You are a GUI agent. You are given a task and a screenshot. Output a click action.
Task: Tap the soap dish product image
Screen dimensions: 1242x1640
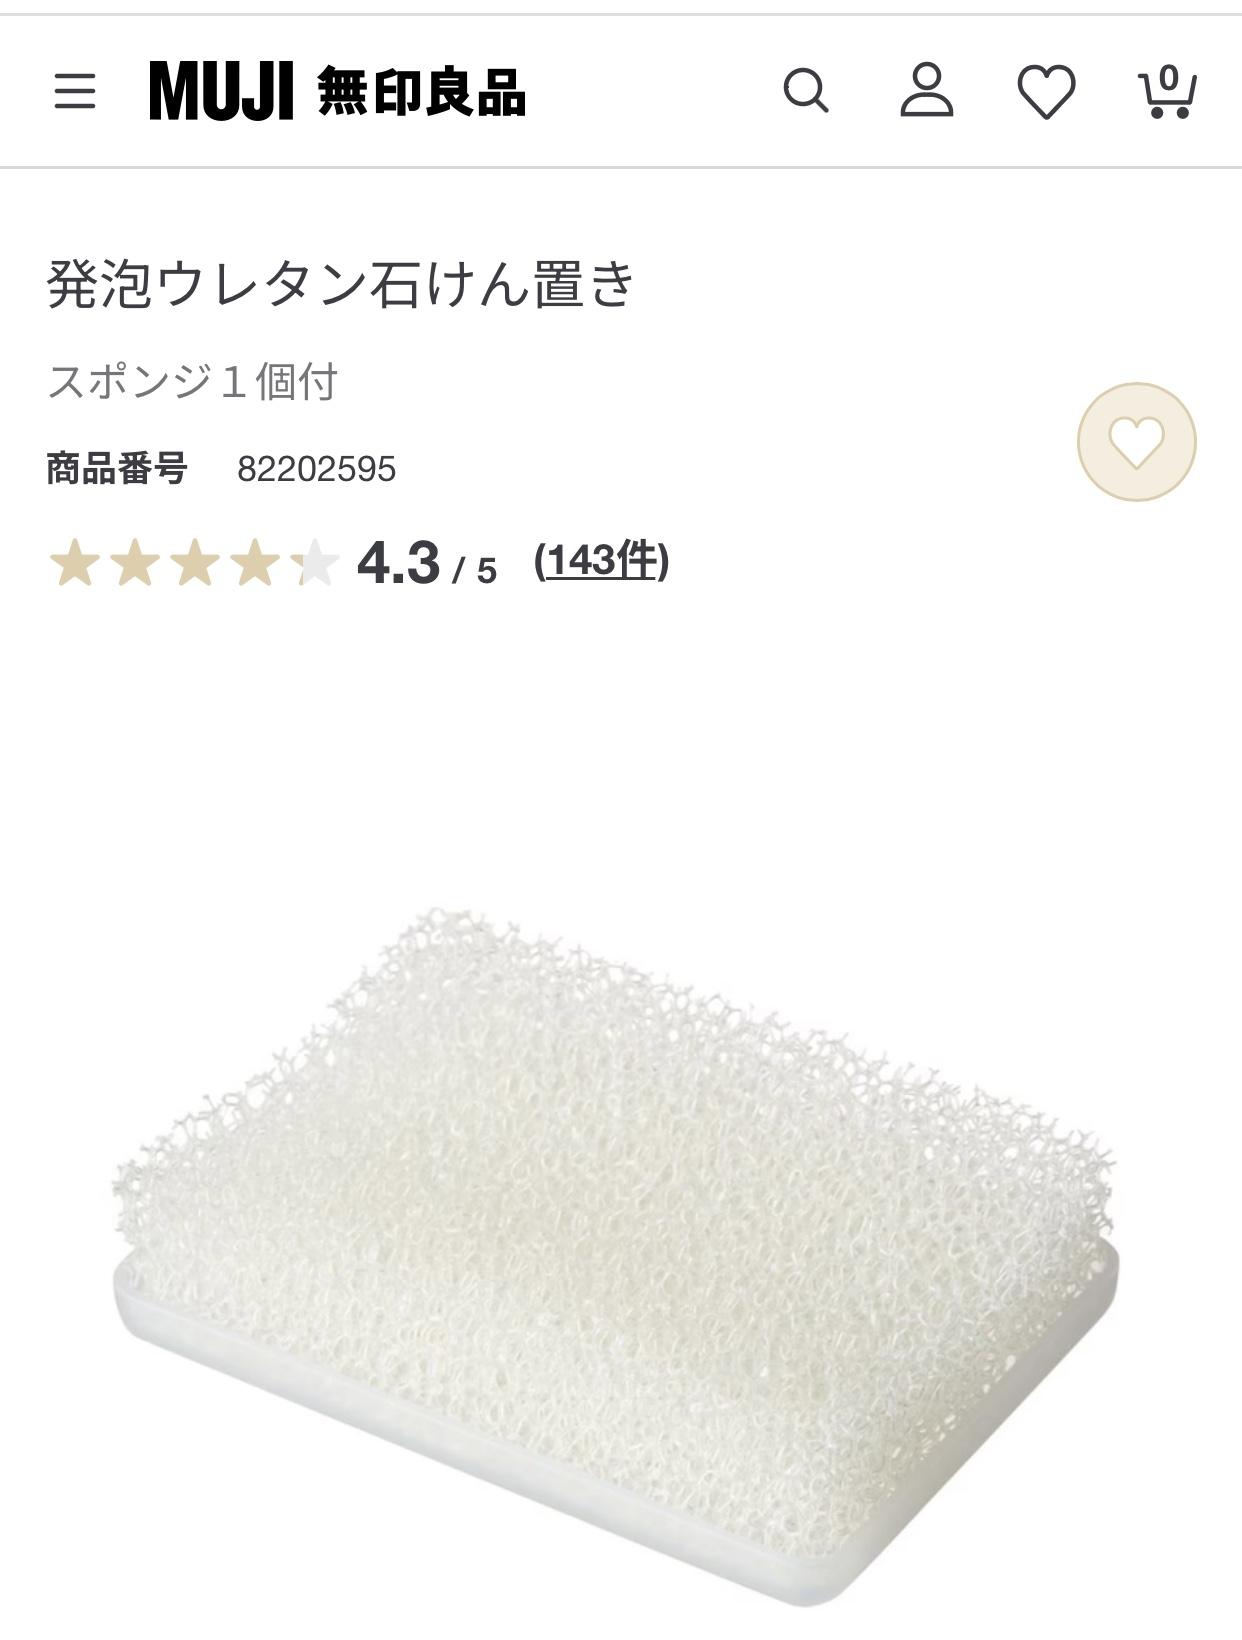pos(616,1255)
